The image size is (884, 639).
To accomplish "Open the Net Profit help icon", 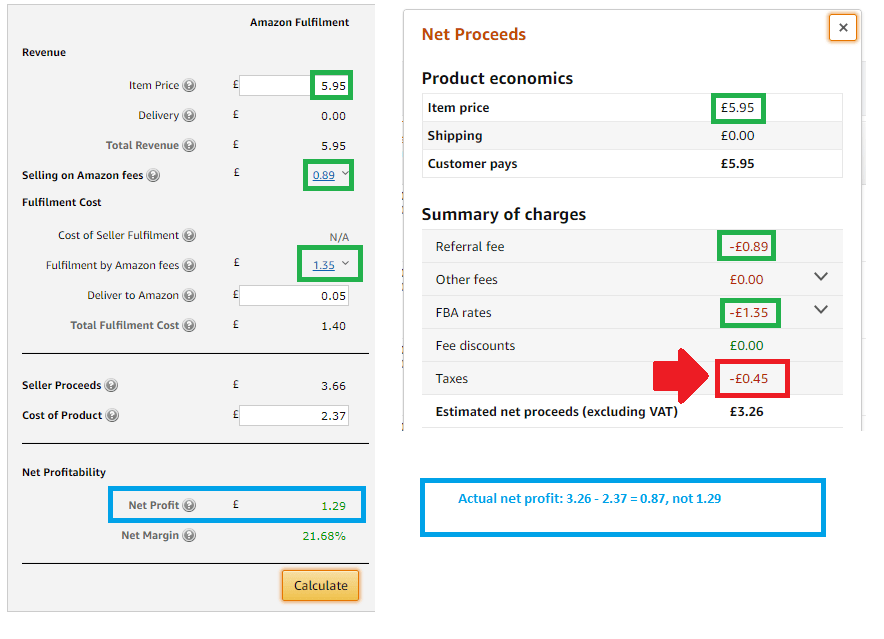I will (x=189, y=504).
